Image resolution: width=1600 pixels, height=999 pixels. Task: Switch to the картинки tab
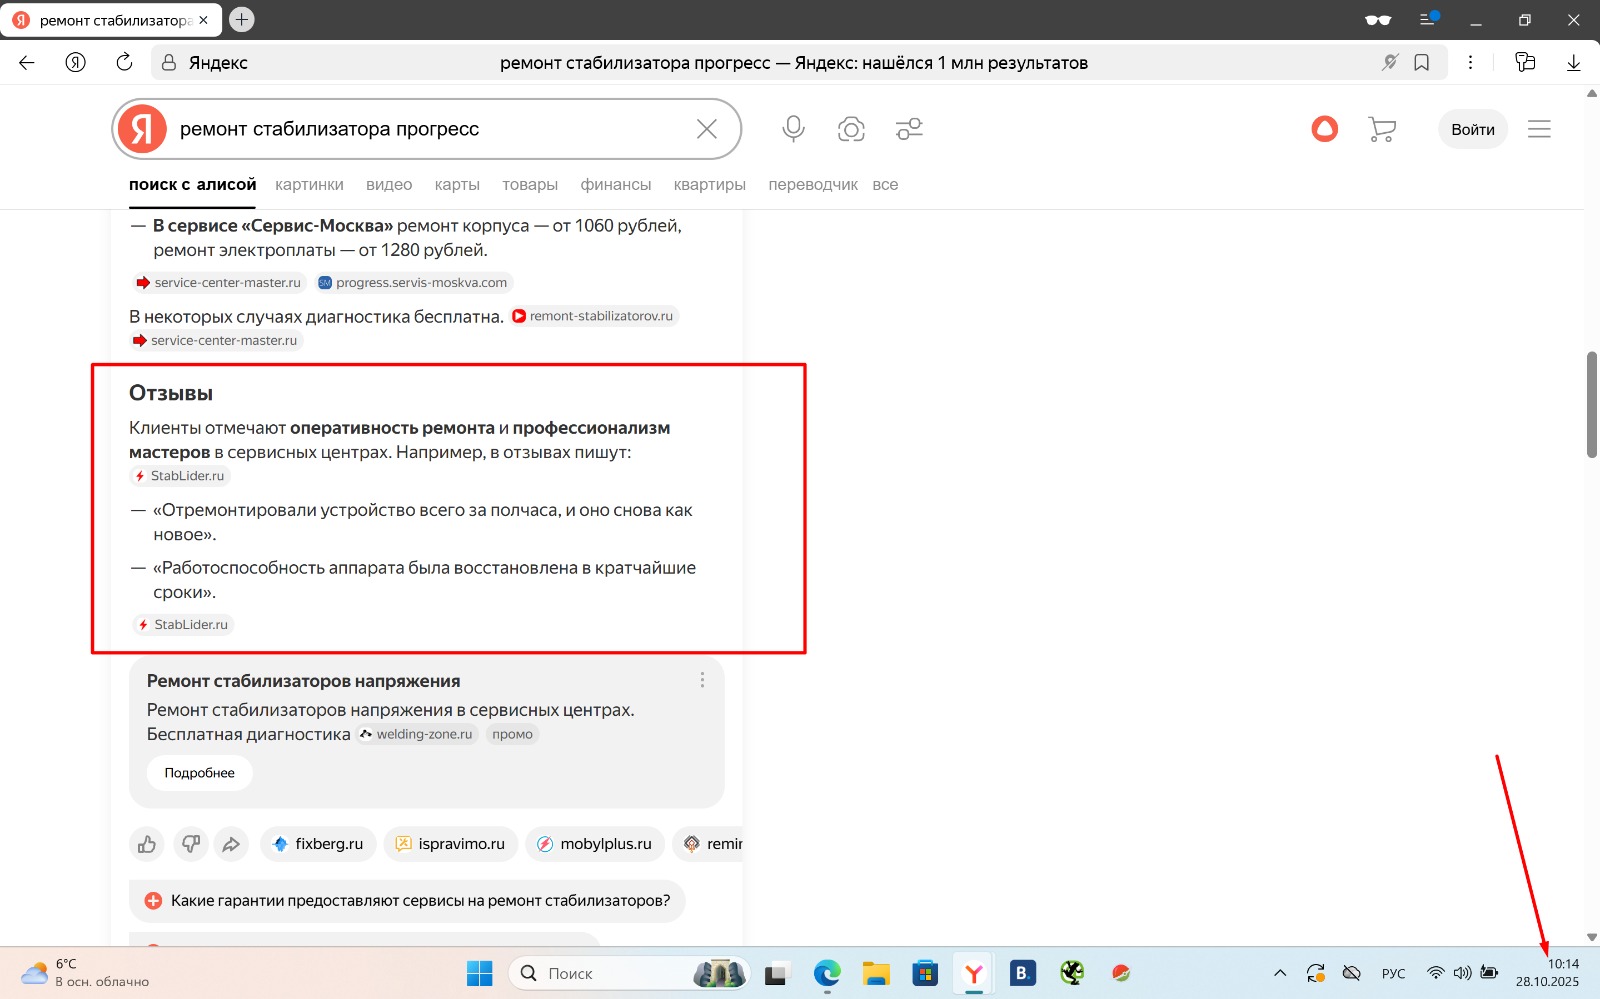[309, 184]
